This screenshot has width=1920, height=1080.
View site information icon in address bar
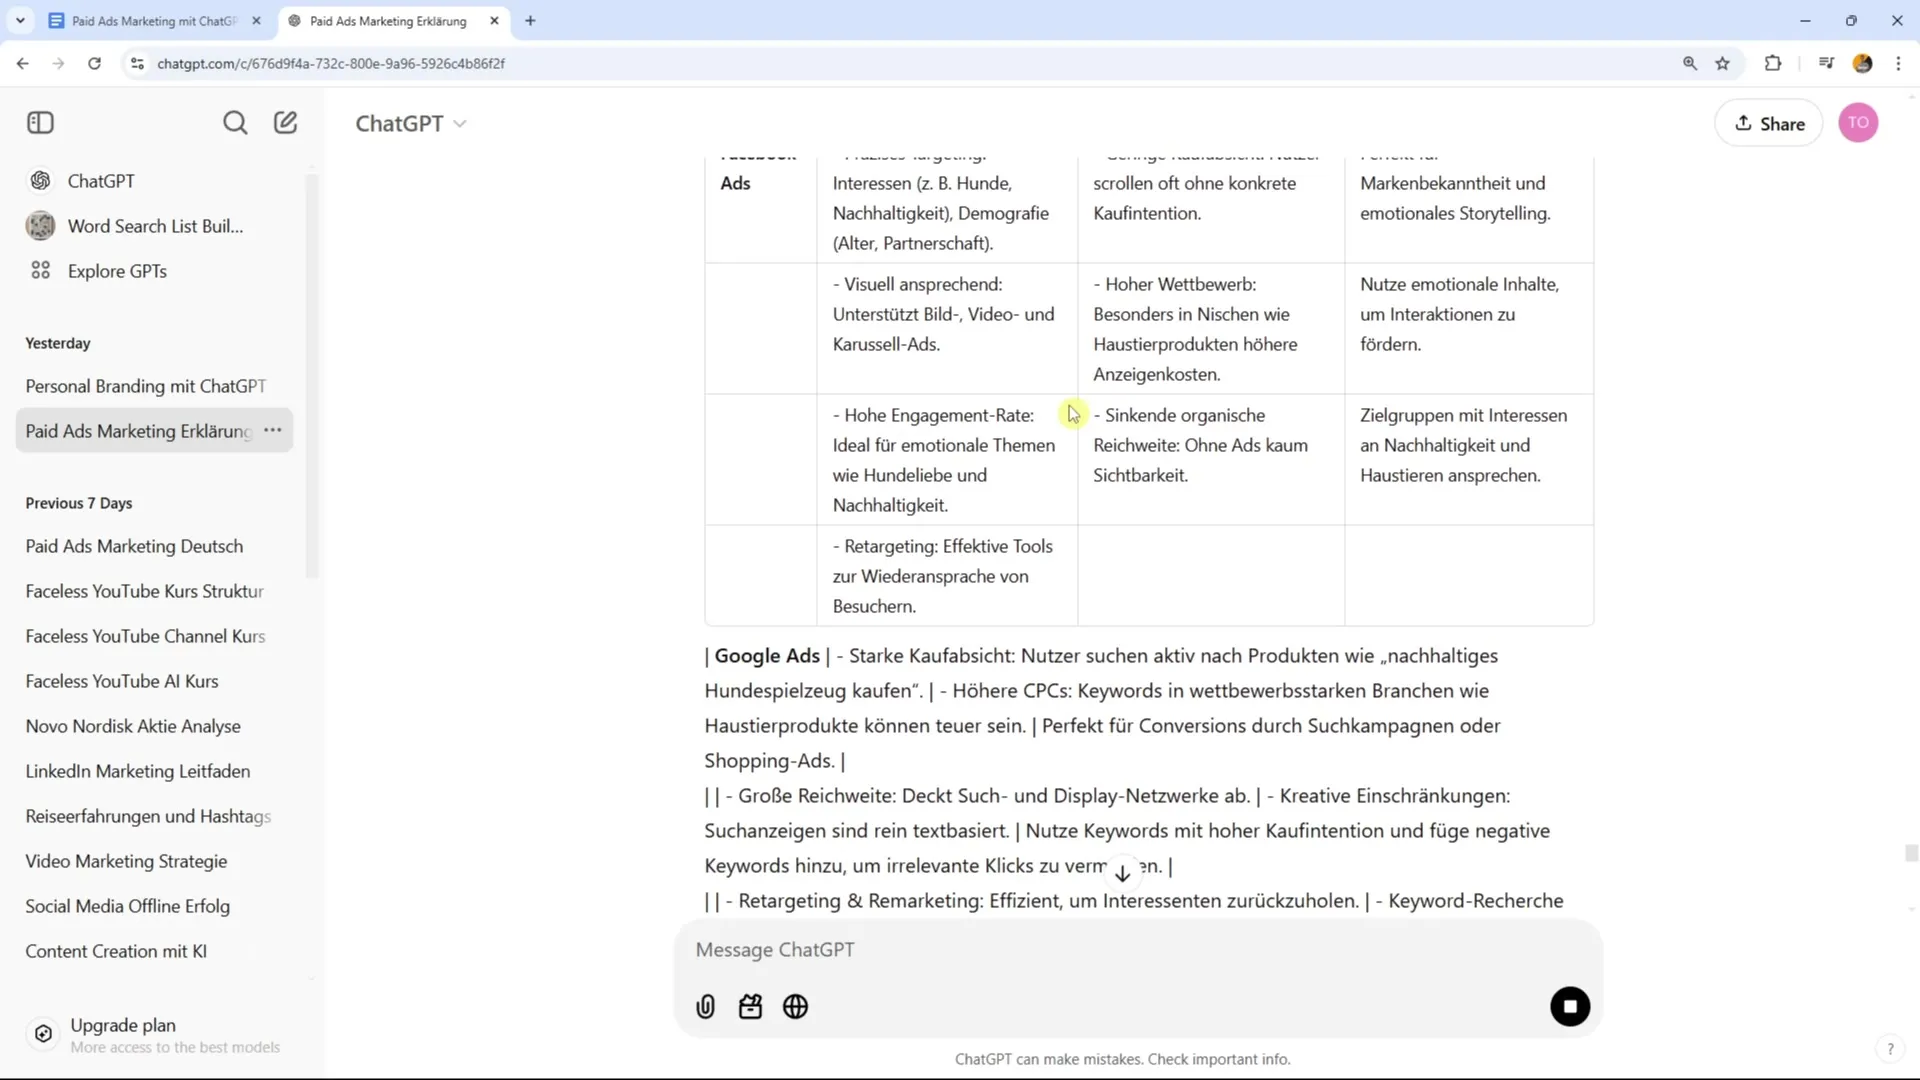[x=137, y=63]
